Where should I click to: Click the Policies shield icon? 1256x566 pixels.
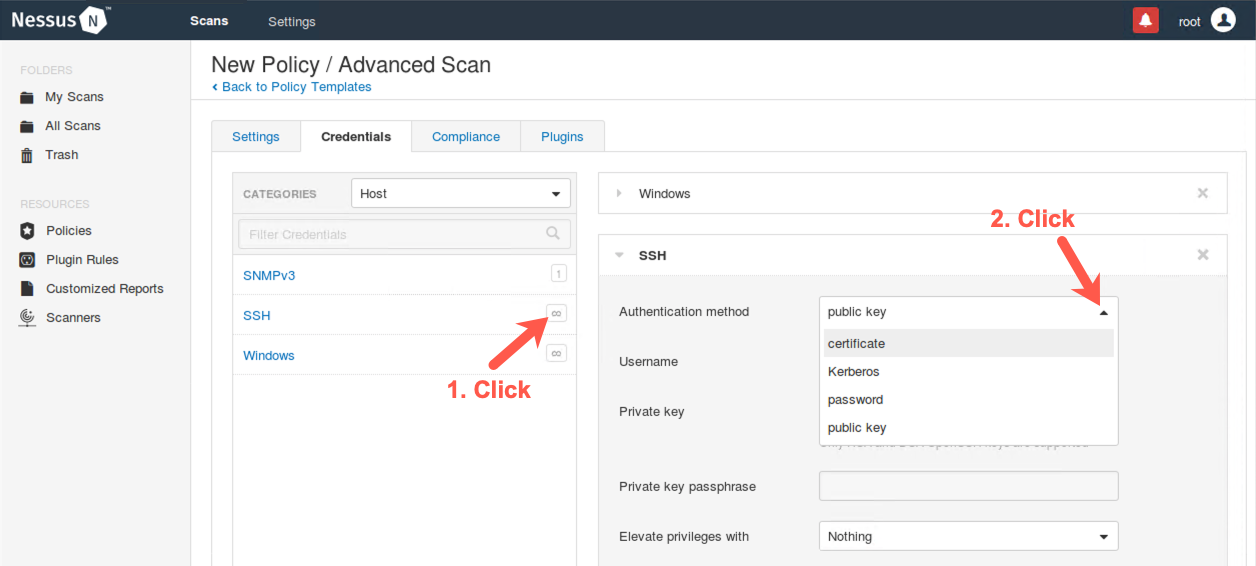[28, 231]
